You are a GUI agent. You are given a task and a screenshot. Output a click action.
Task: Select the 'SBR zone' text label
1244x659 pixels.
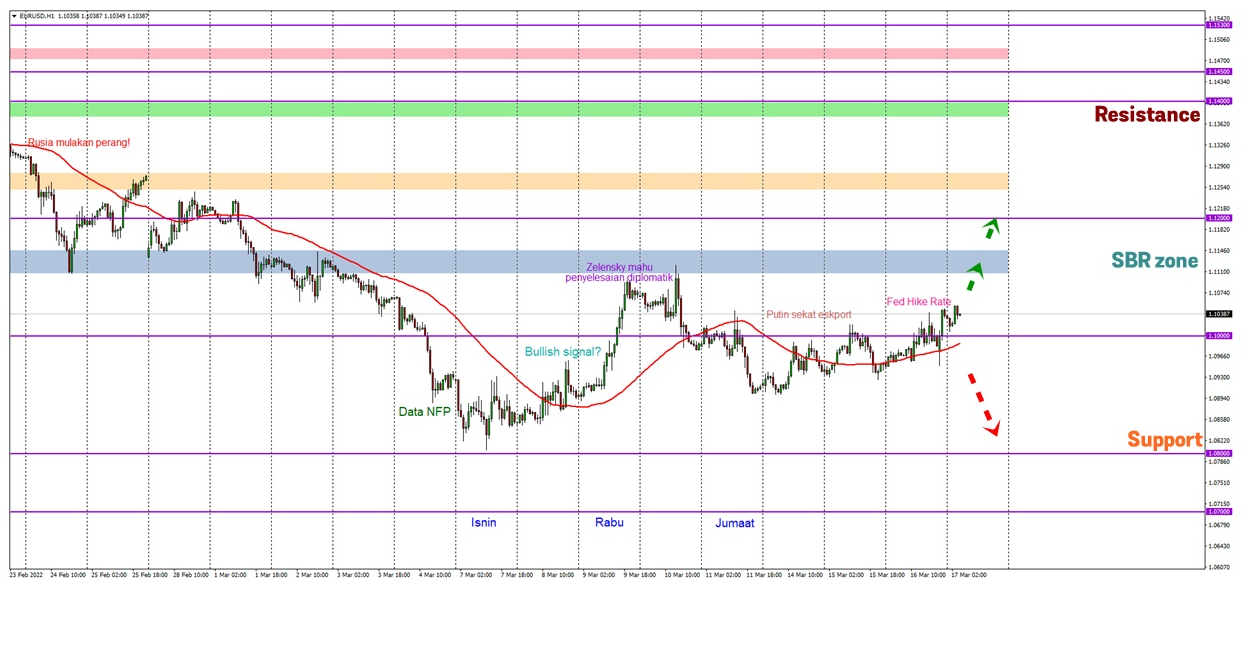tap(1154, 261)
